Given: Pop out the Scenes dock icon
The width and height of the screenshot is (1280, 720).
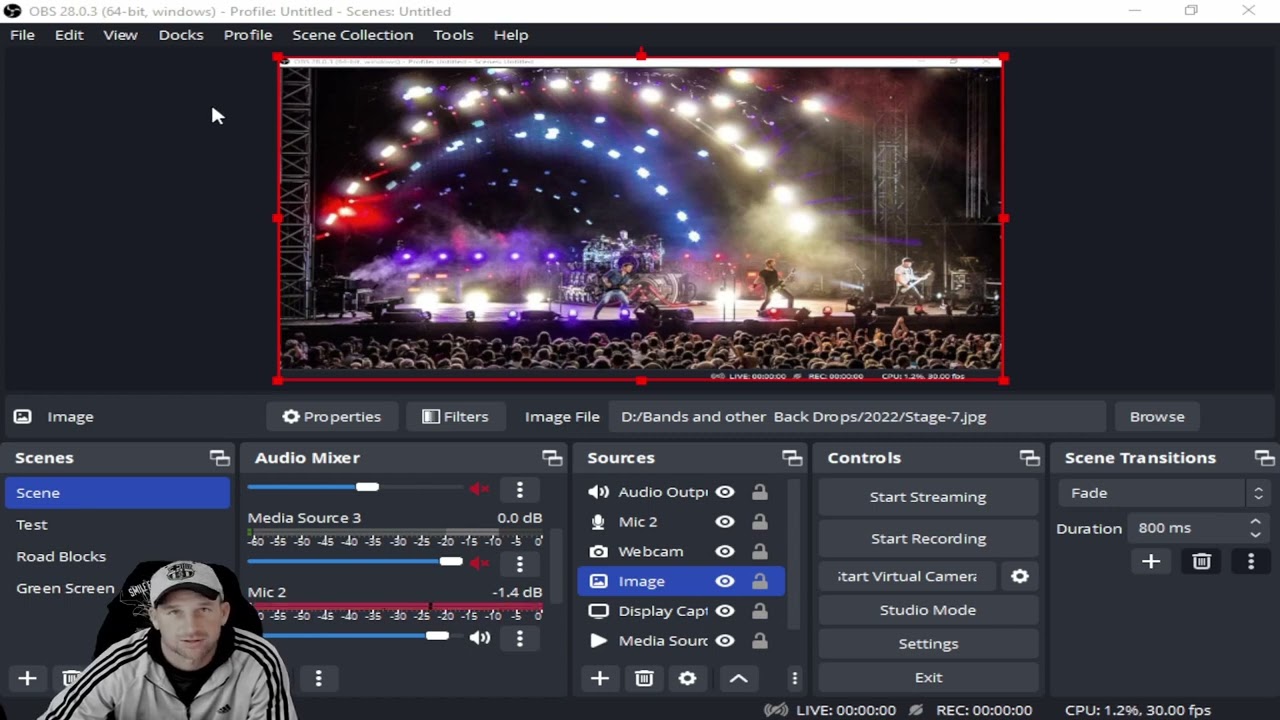Looking at the screenshot, I should (x=219, y=458).
